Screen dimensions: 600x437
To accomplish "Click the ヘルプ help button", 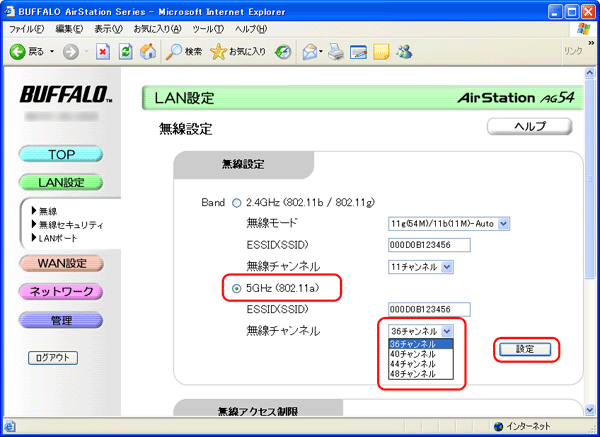I will click(529, 127).
